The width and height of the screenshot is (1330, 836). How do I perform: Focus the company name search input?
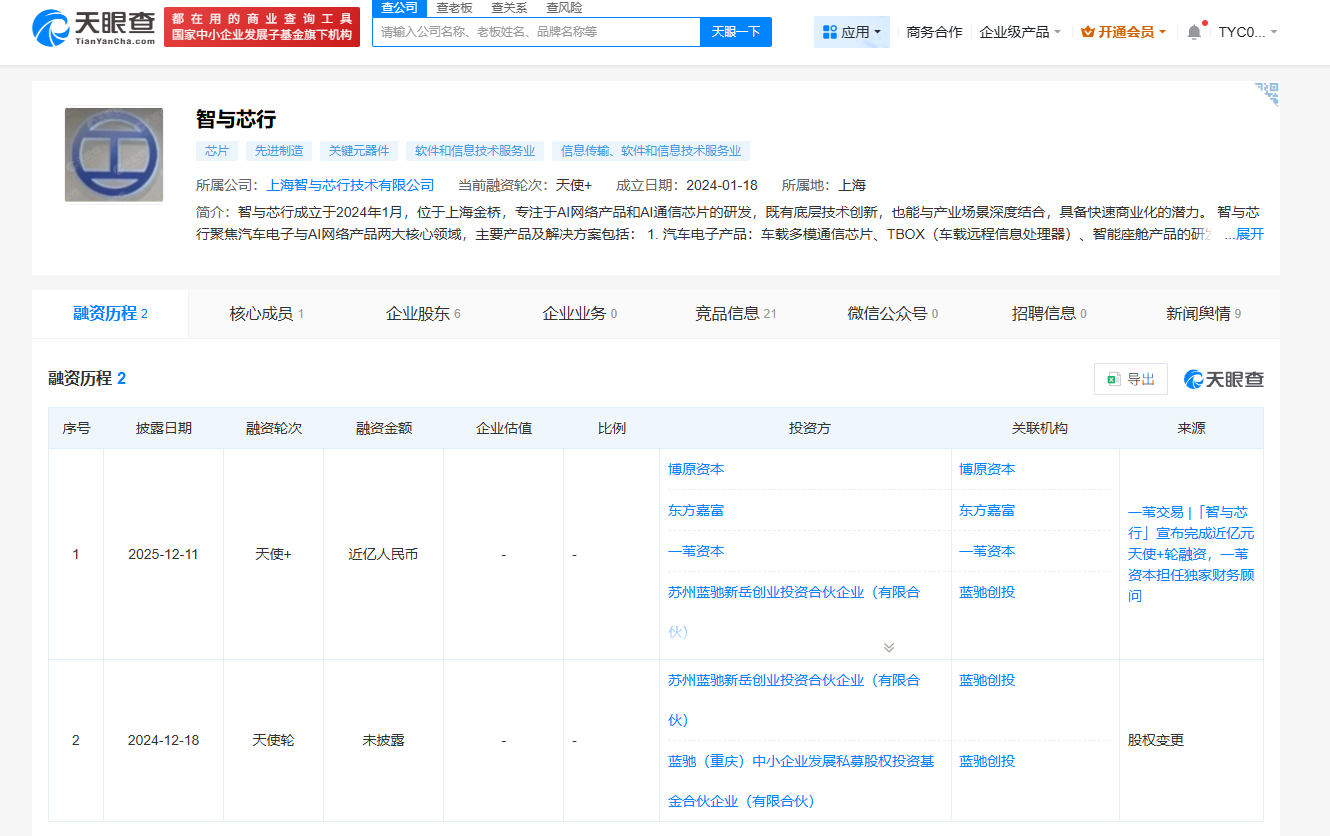[536, 32]
